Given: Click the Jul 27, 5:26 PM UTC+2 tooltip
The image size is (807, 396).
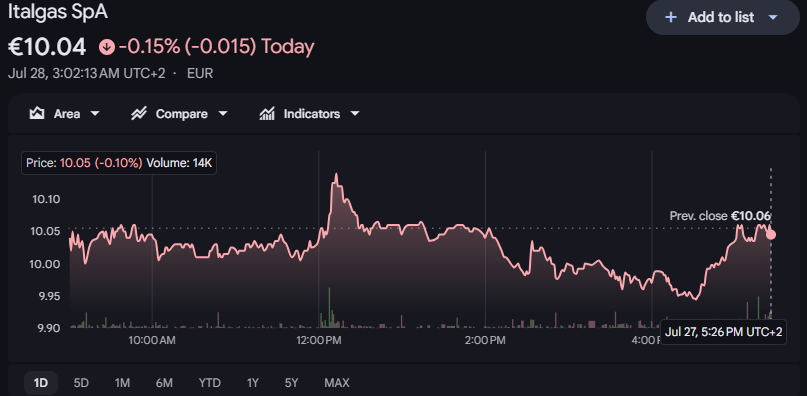Looking at the screenshot, I should [723, 332].
